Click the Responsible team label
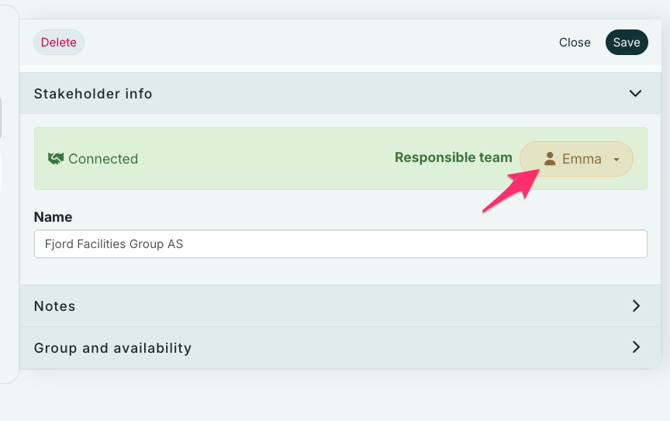 453,158
